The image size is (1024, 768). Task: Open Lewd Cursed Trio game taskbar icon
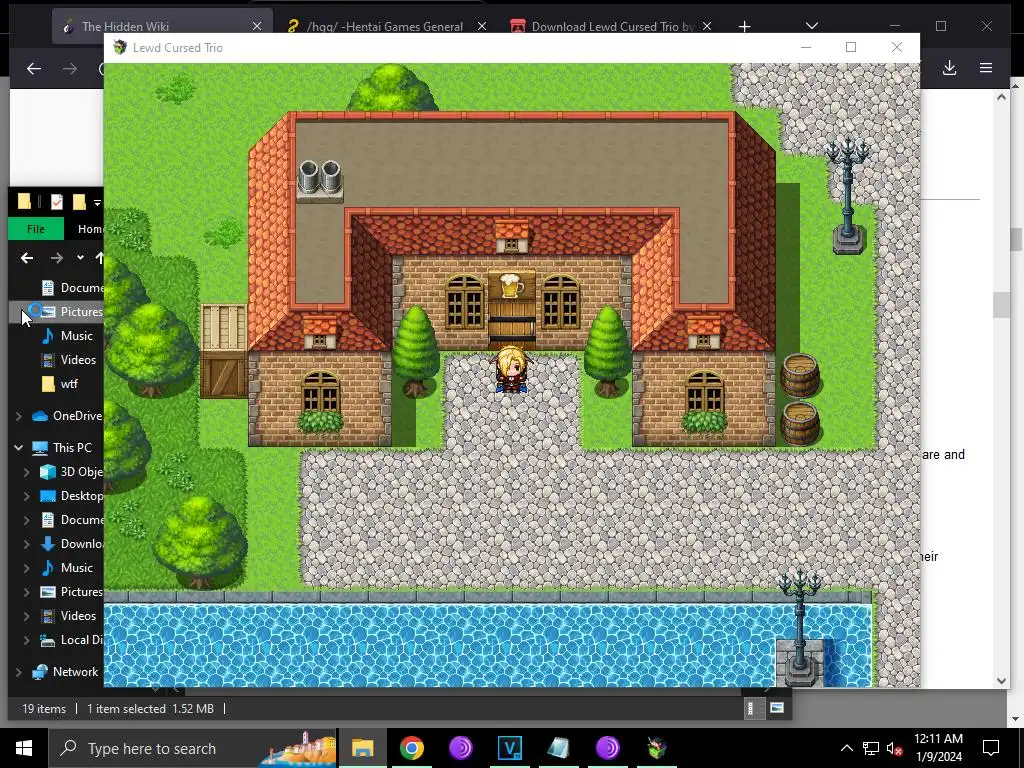656,748
